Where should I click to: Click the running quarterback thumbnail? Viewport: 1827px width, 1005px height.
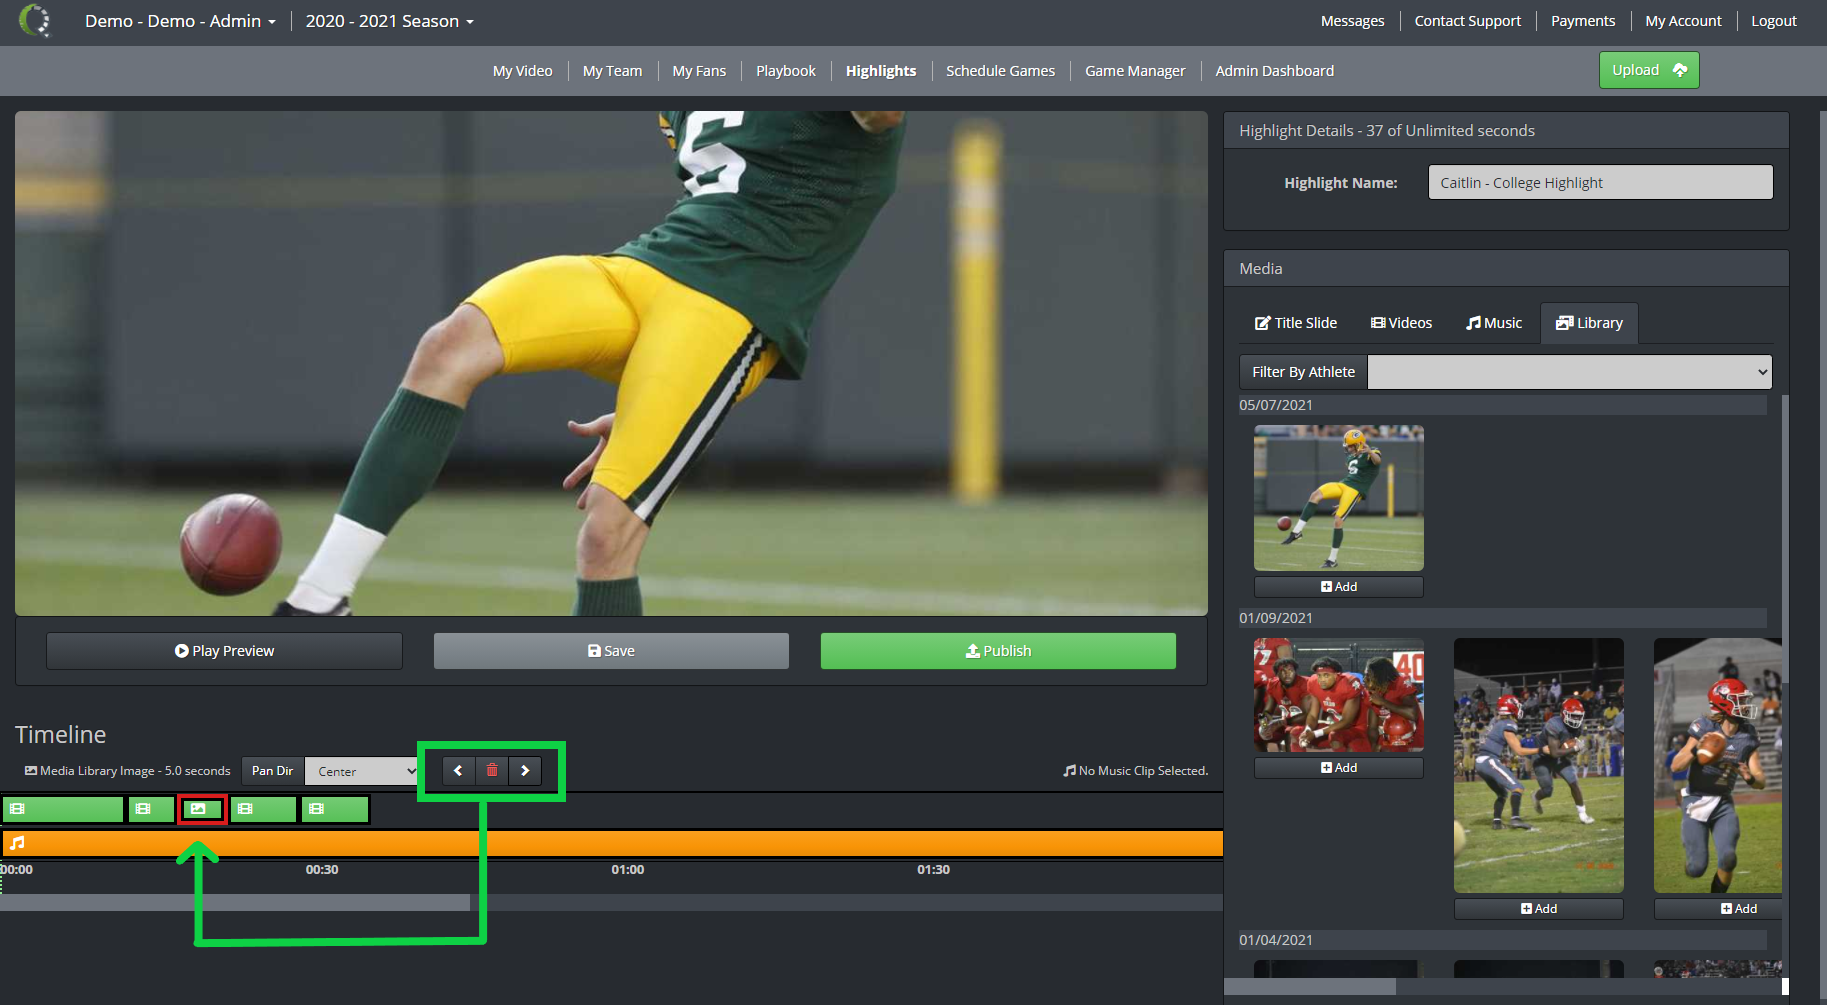coord(1718,766)
